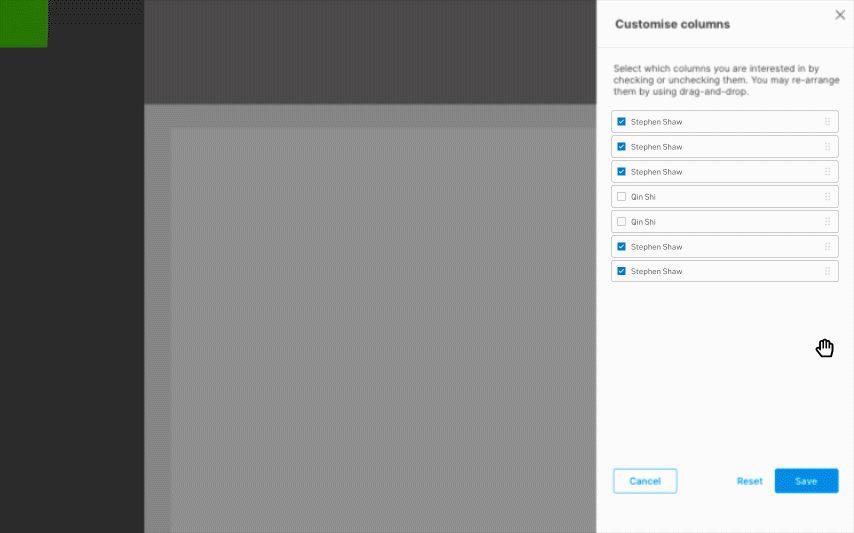
Task: Grab the first Qin Shi row's drag handle
Action: (827, 197)
